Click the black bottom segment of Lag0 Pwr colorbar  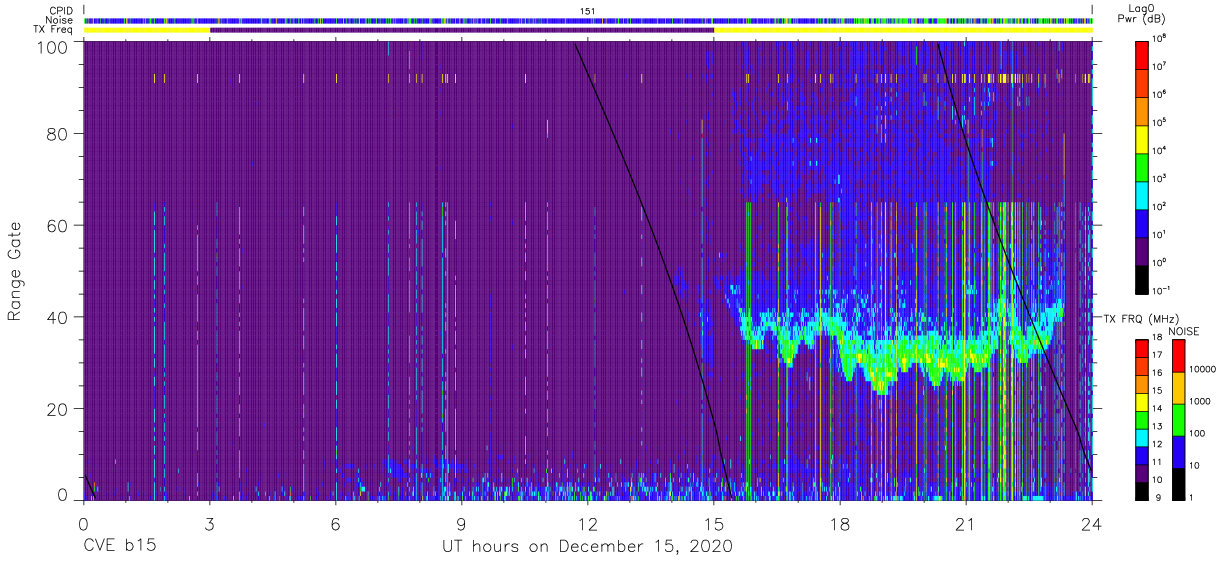1142,280
